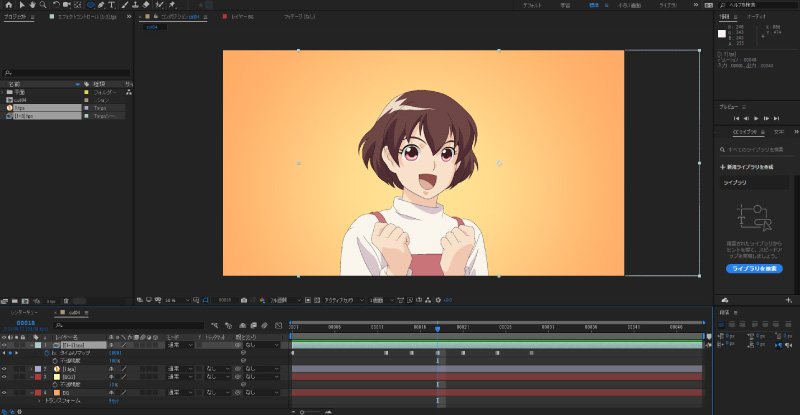Select the Libraries workspace in top bar
Viewport: 800px width, 415px height.
point(668,5)
